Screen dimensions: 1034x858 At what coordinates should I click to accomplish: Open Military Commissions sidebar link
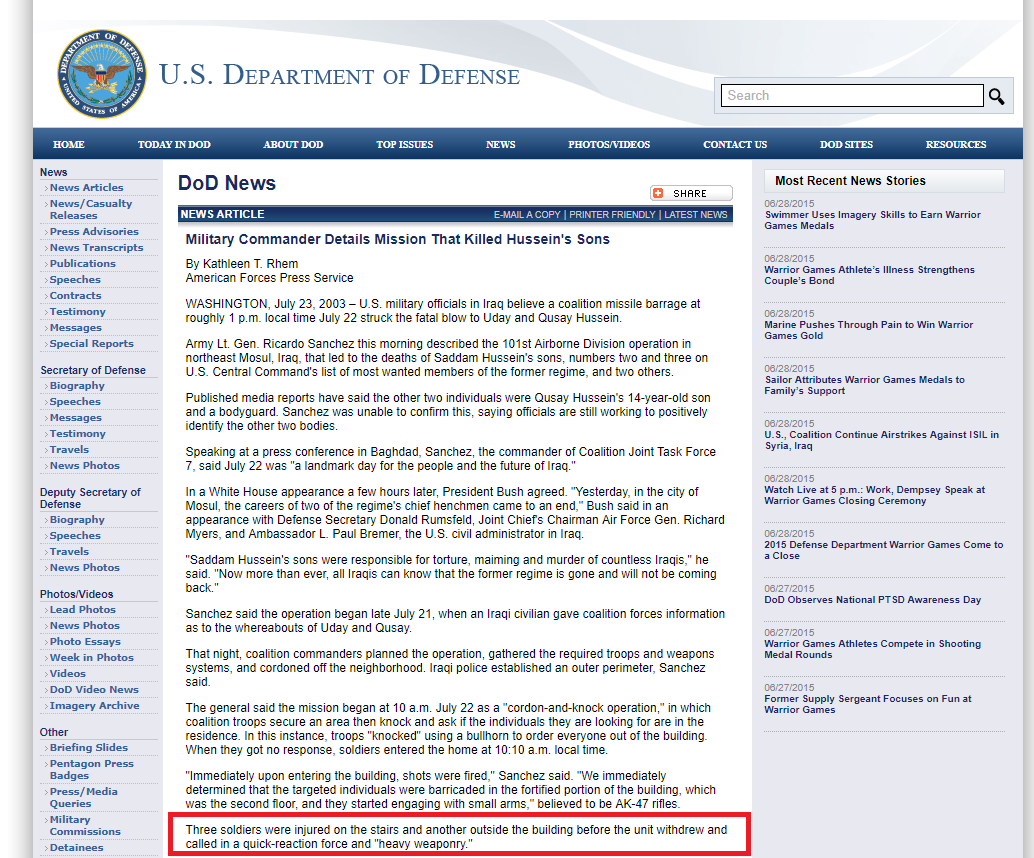coord(85,826)
